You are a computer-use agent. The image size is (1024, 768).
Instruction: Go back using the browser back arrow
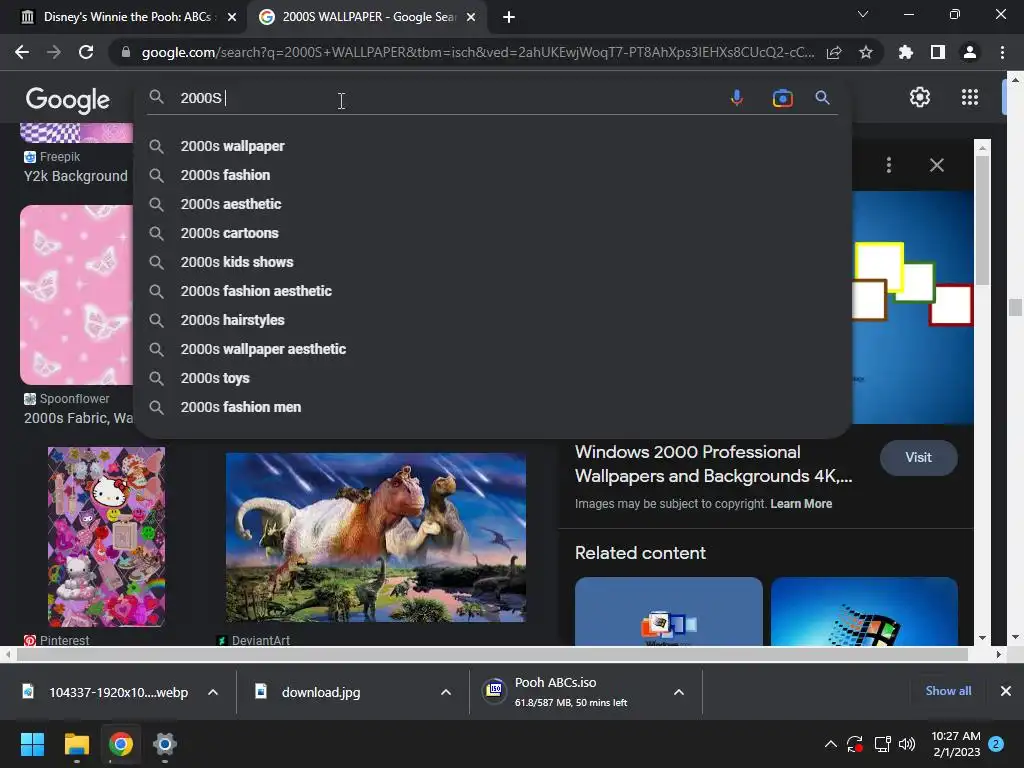click(x=22, y=52)
